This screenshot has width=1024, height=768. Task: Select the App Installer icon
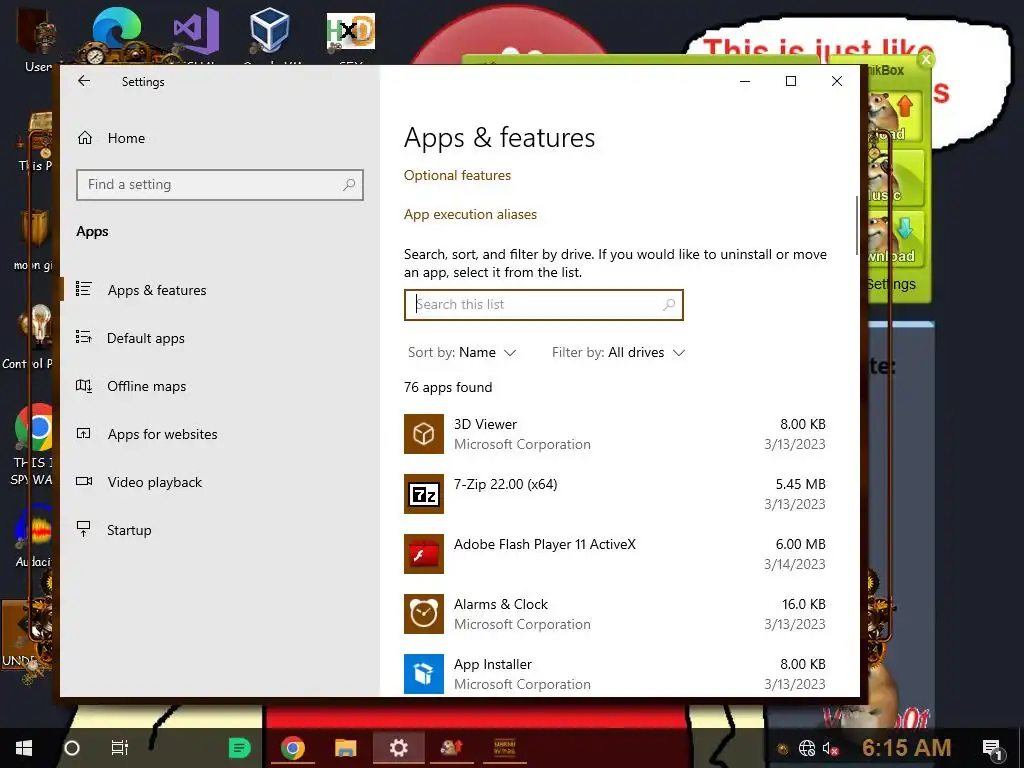[424, 674]
